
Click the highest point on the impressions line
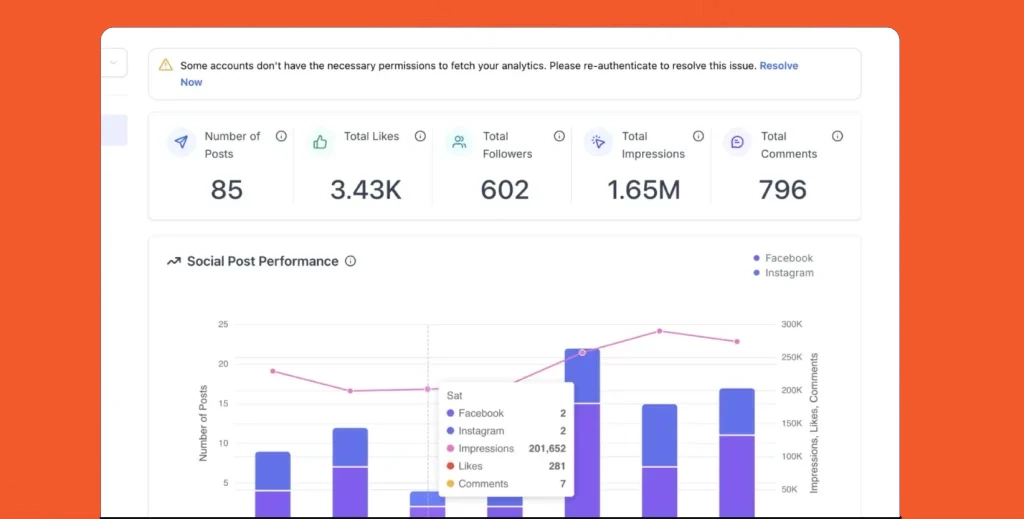pos(660,331)
